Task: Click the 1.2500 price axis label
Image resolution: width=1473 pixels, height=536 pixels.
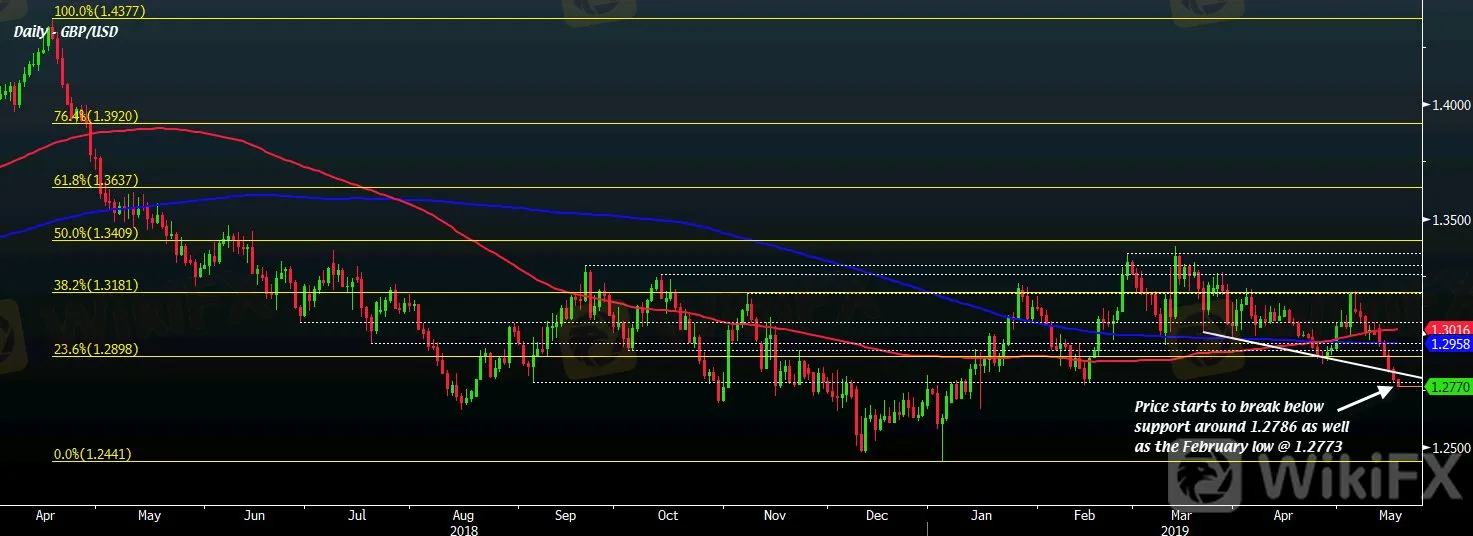Action: pyautogui.click(x=1447, y=449)
